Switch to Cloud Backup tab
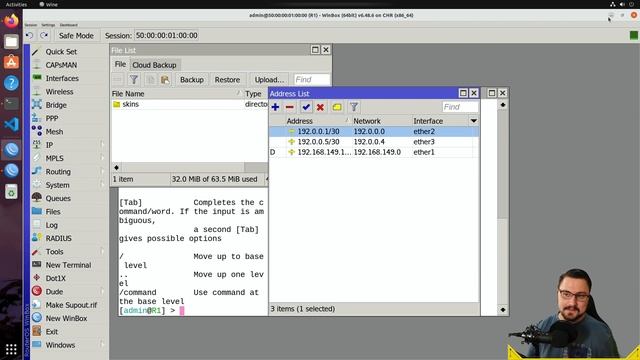The height and width of the screenshot is (360, 640). (x=154, y=65)
